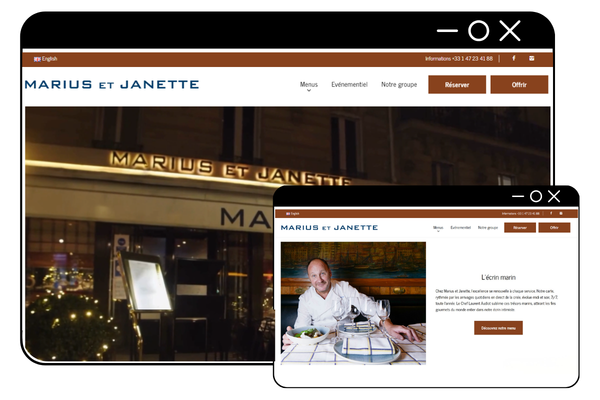Viewport: 600px width, 400px height.
Task: Switch language to English in large window
Action: [x=49, y=59]
